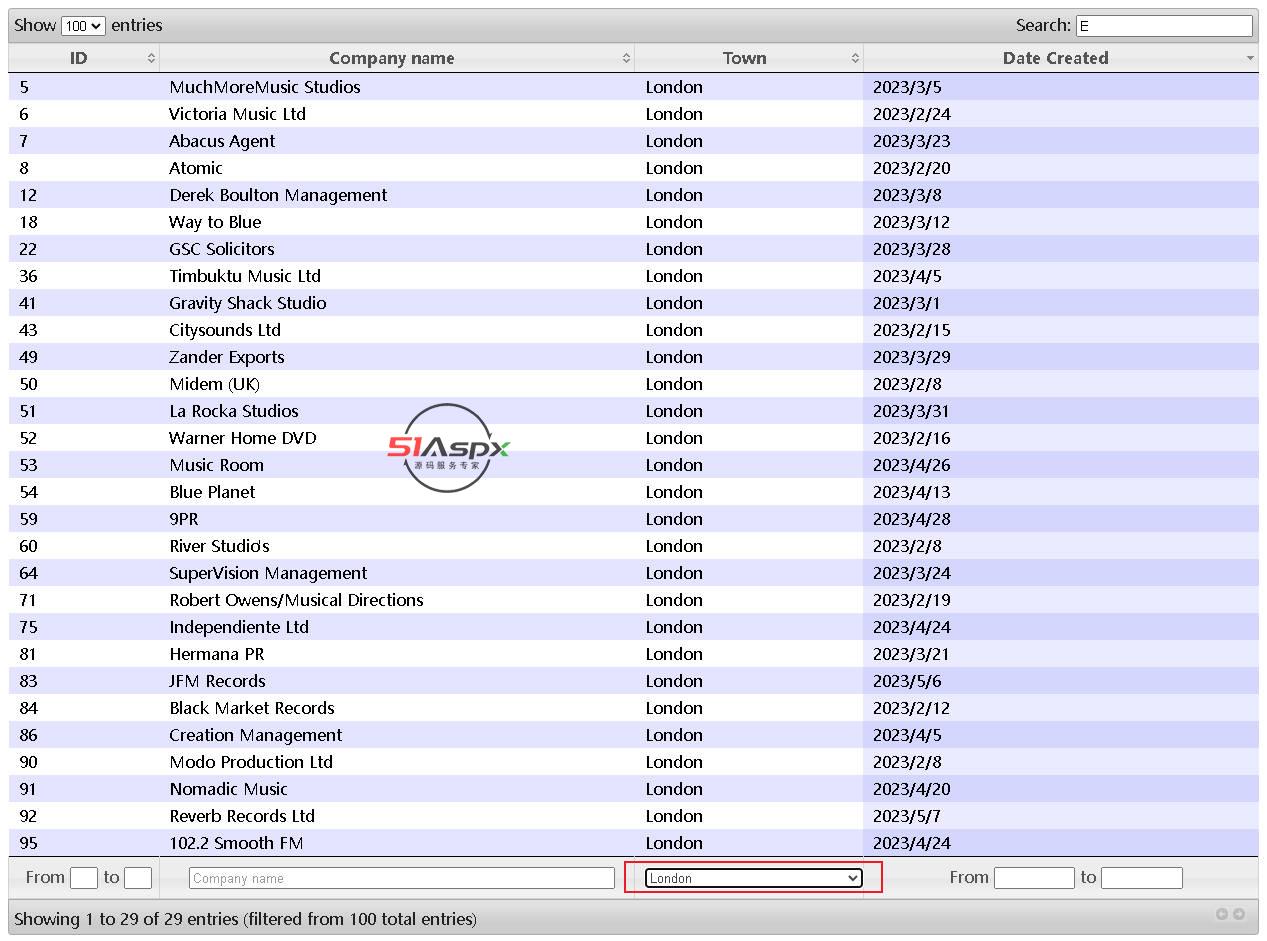Click the Company name column sort arrows
1267x941 pixels.
(626, 58)
